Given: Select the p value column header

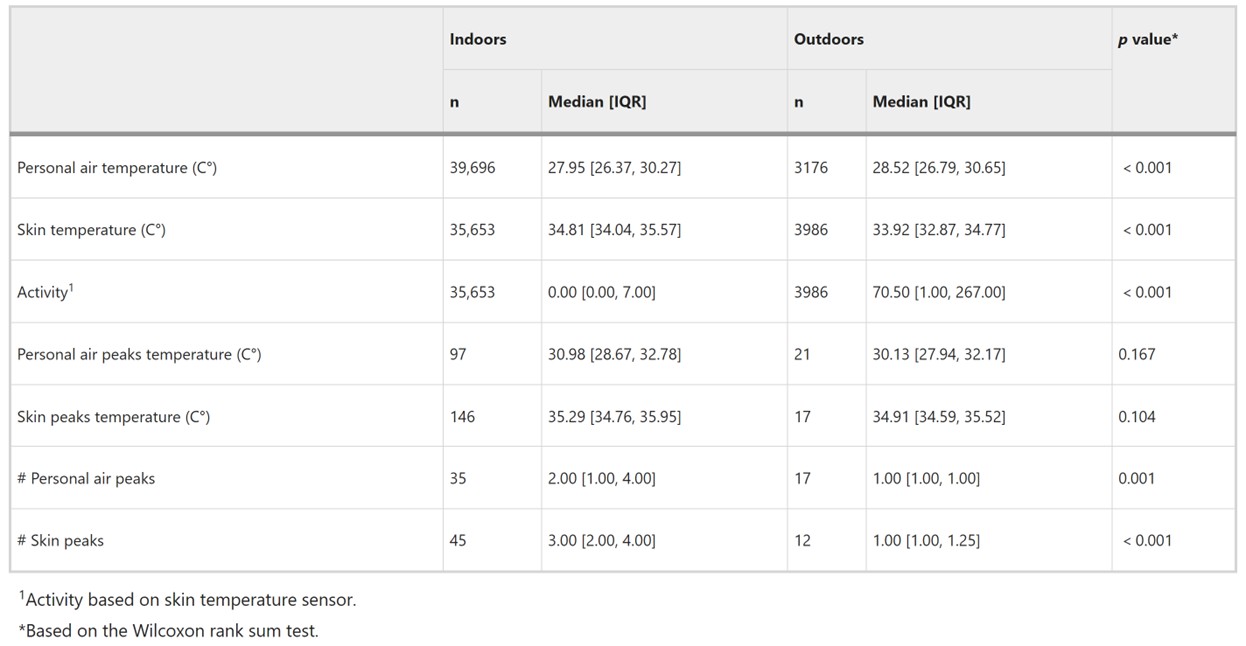Looking at the screenshot, I should [1147, 40].
